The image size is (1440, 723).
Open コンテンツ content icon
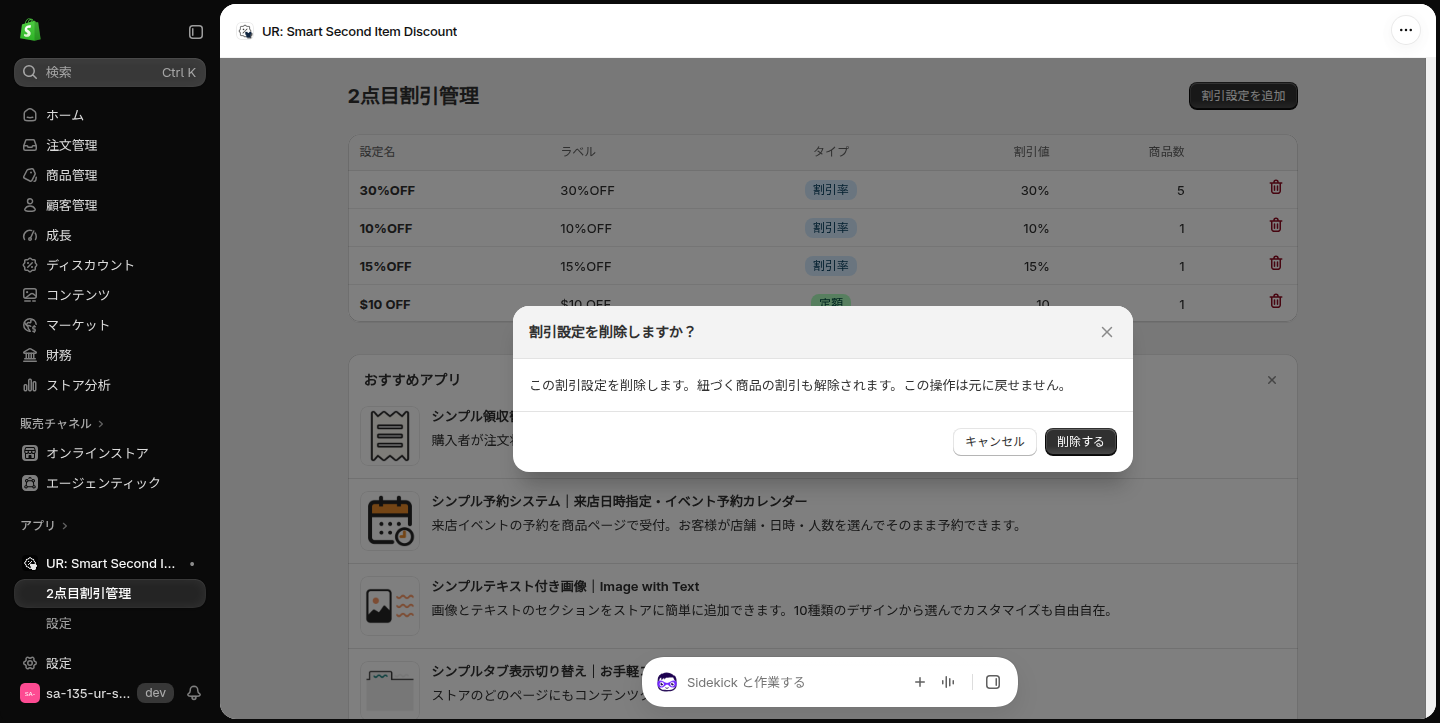click(x=30, y=295)
